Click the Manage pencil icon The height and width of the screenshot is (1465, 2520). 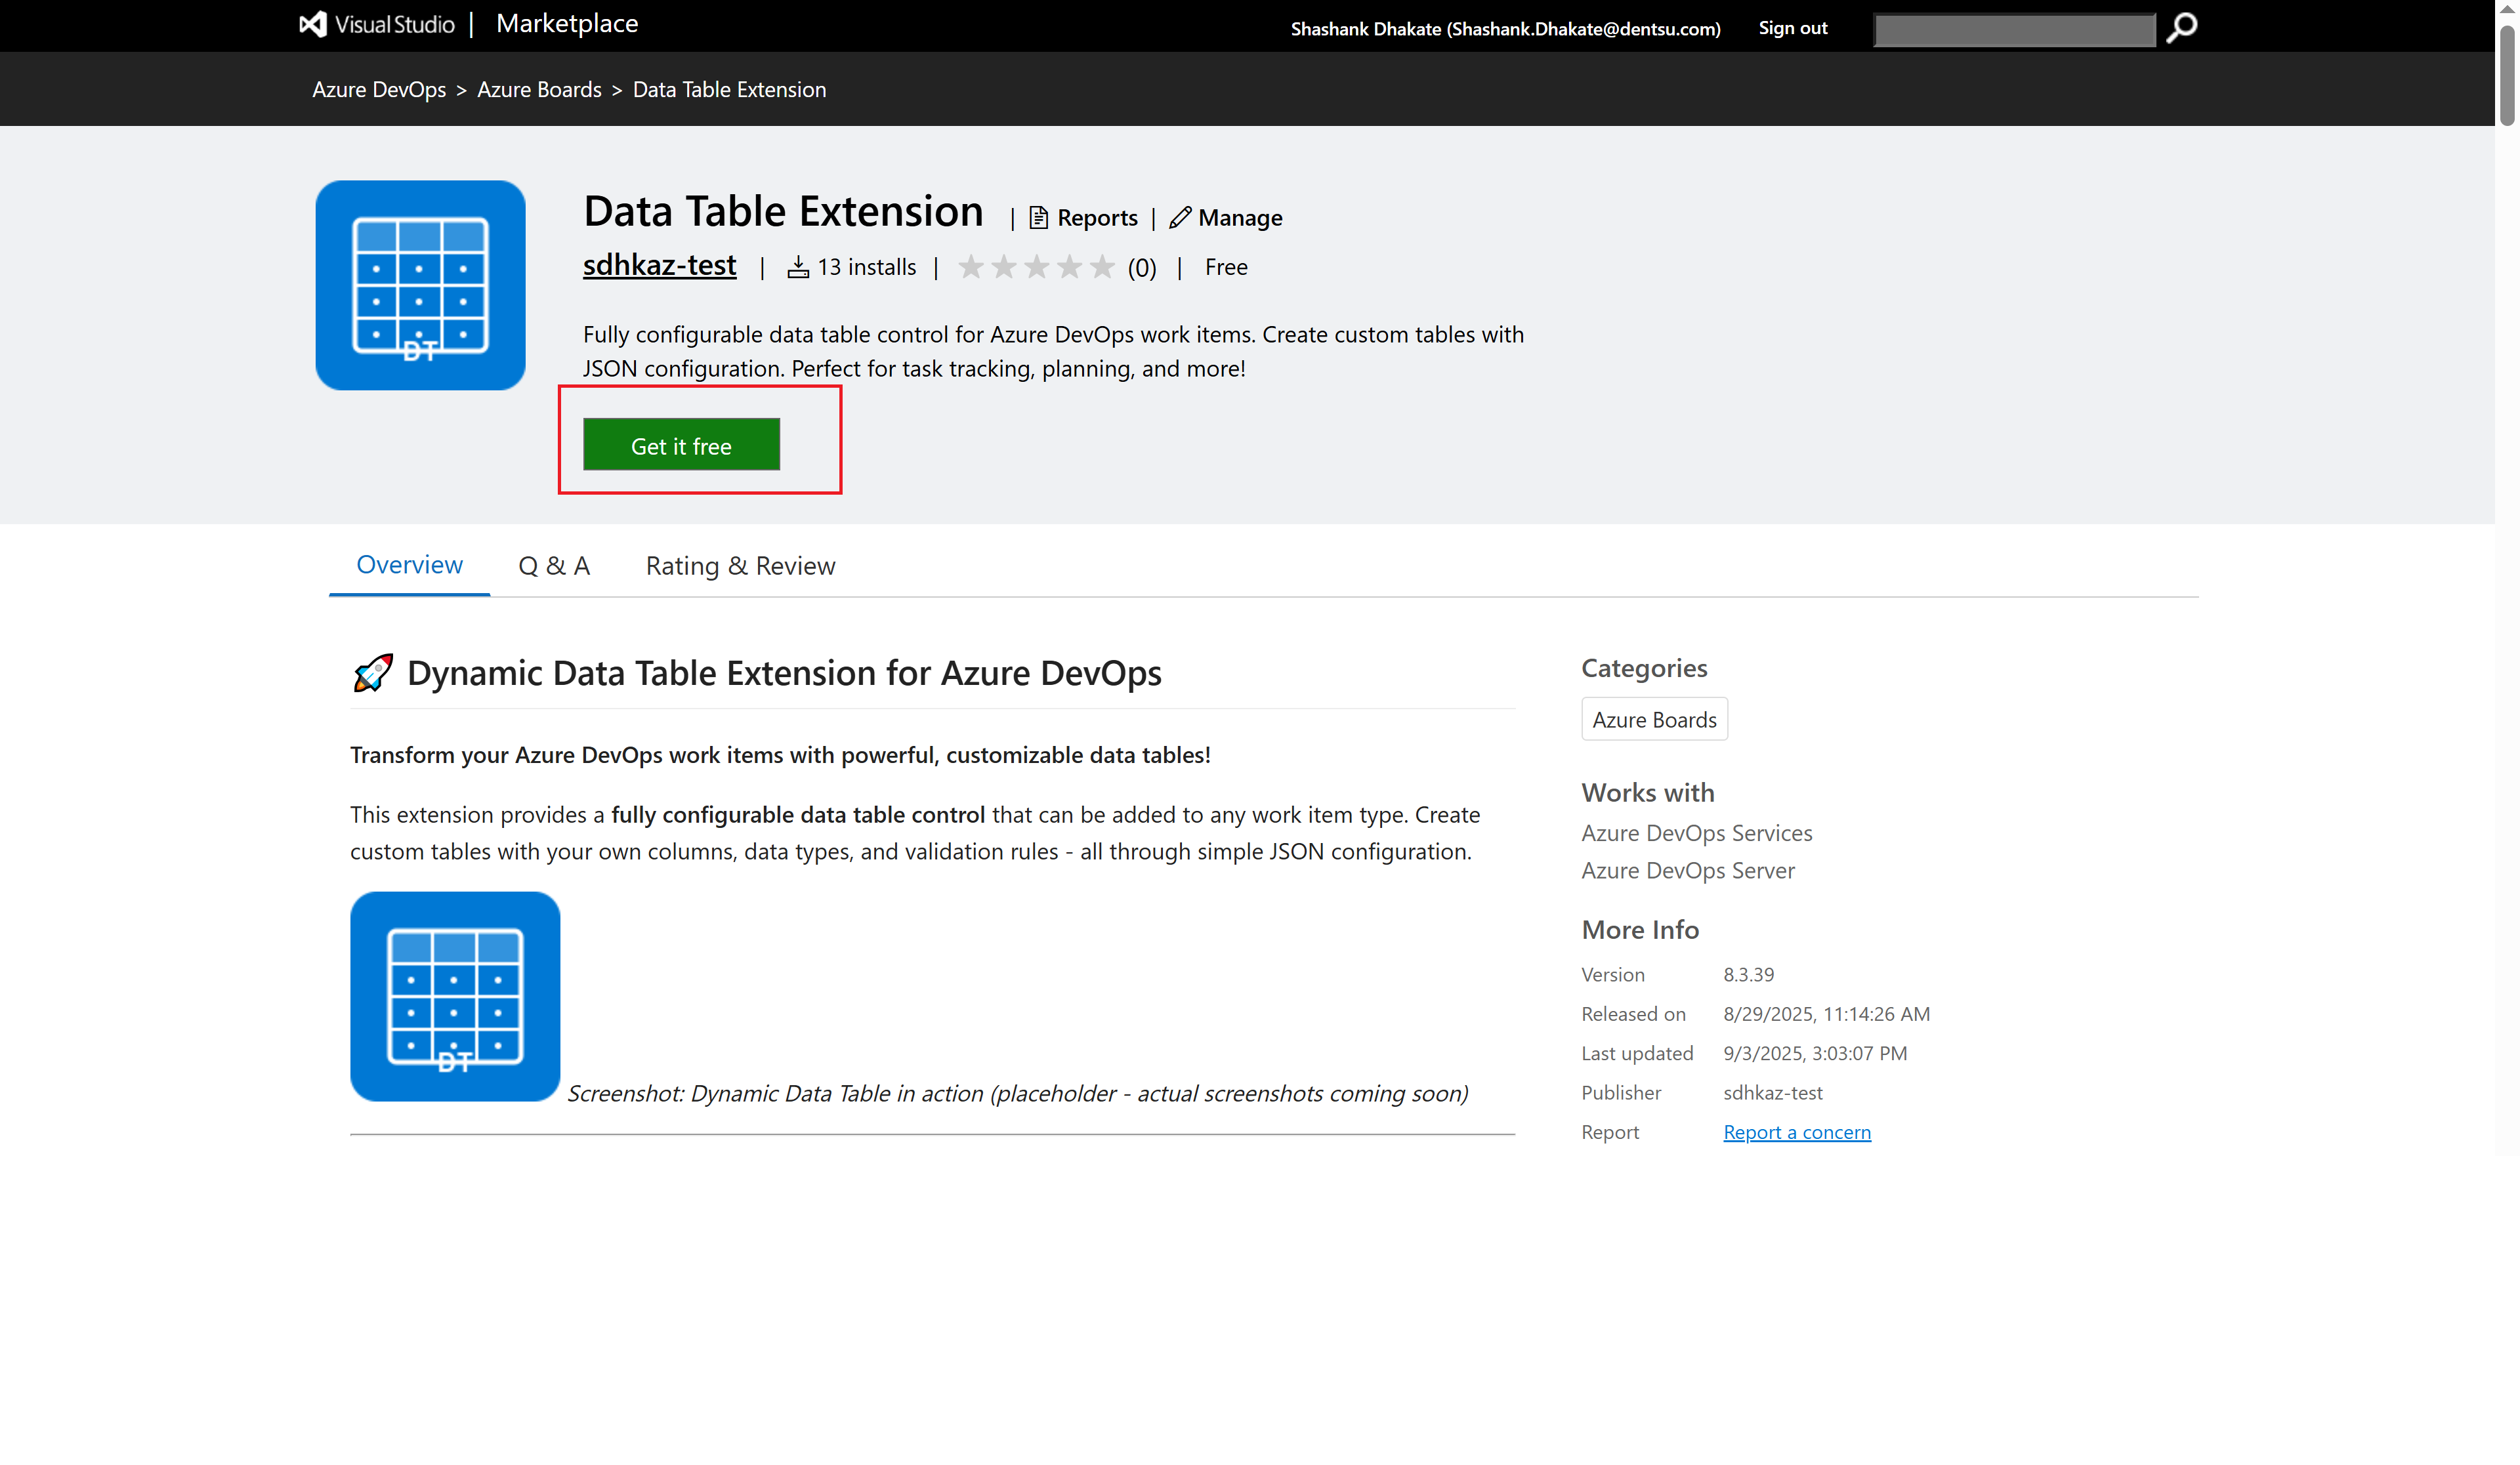pyautogui.click(x=1180, y=217)
